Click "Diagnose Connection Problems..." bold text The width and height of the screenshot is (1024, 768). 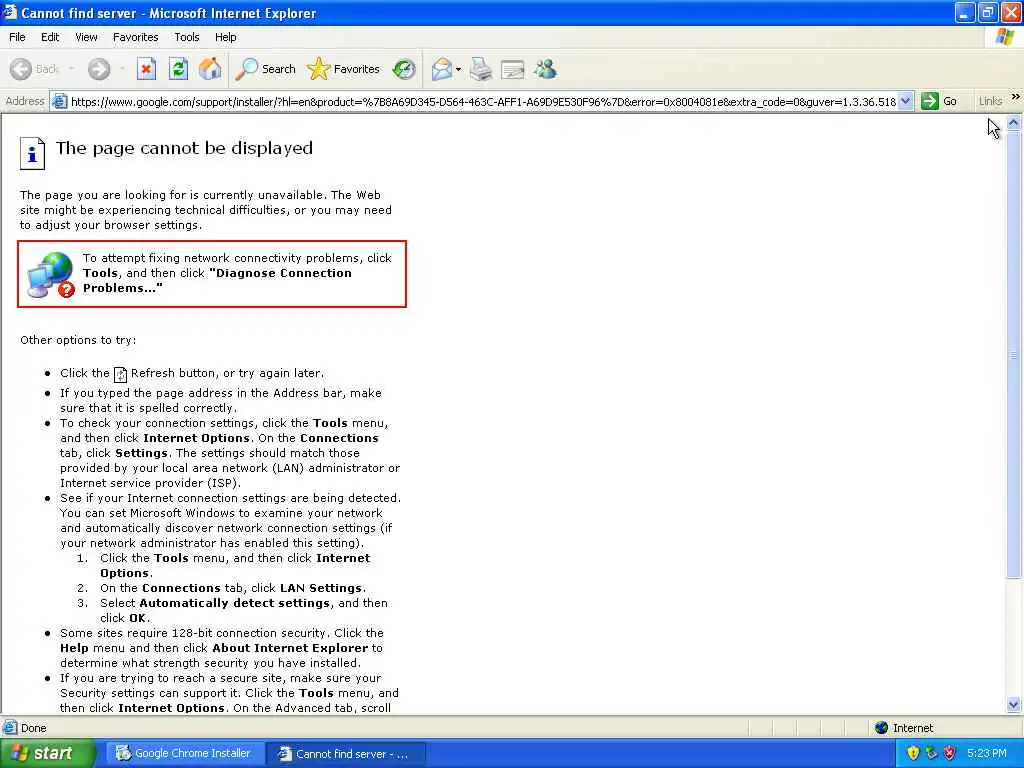217,281
